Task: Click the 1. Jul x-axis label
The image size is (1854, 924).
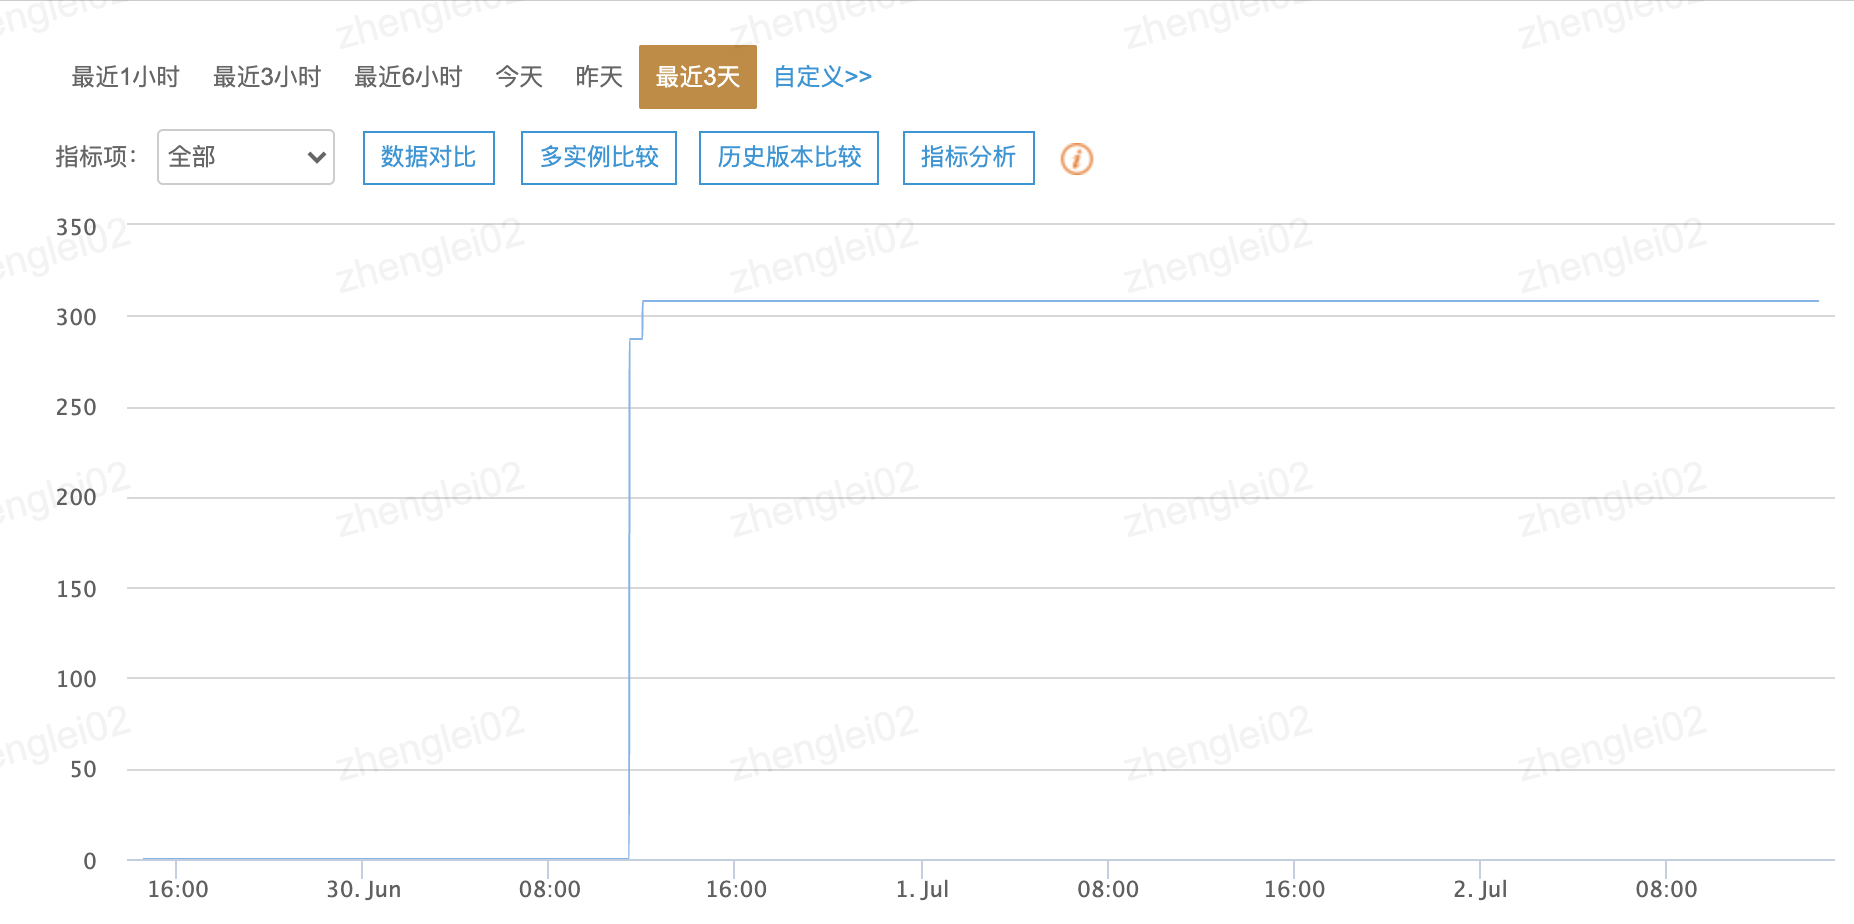Action: pyautogui.click(x=922, y=889)
